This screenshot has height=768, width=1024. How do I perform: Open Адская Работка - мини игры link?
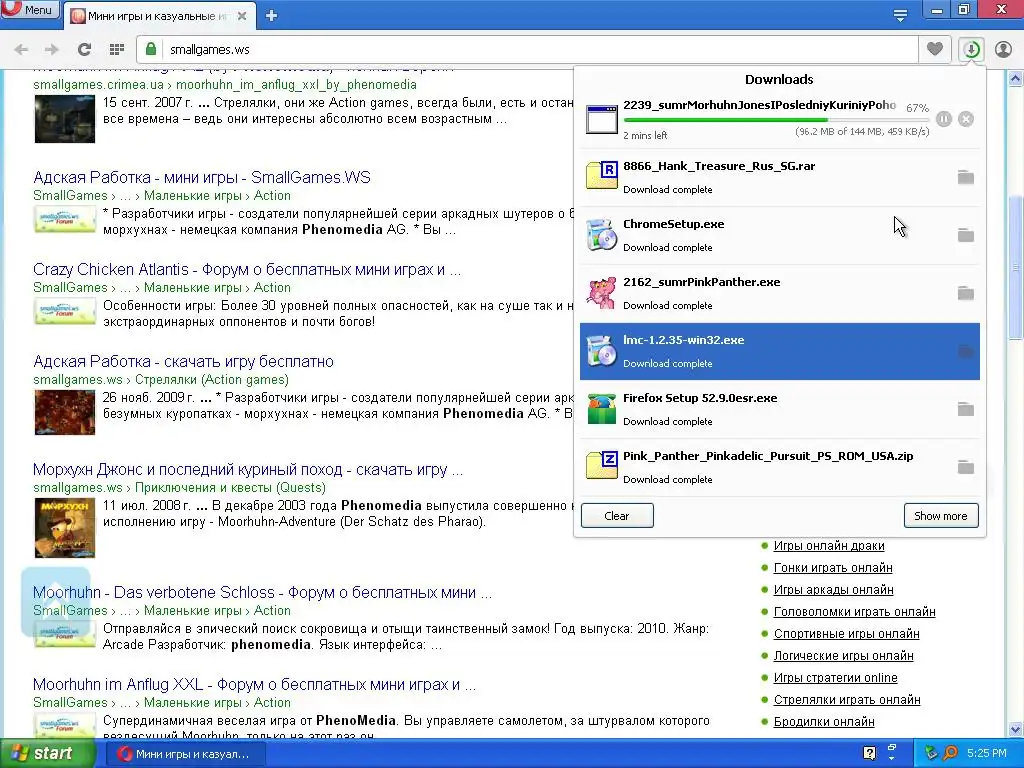[202, 178]
